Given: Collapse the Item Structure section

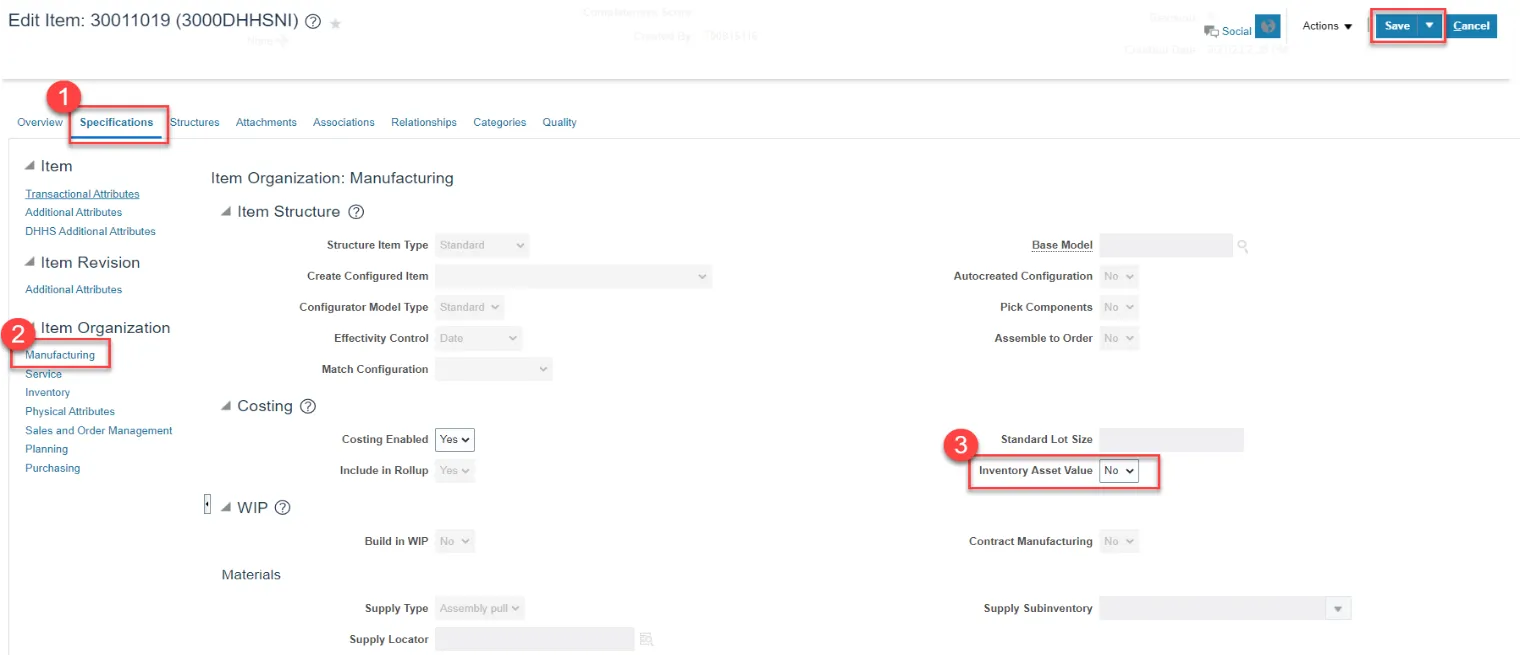Looking at the screenshot, I should coord(227,212).
